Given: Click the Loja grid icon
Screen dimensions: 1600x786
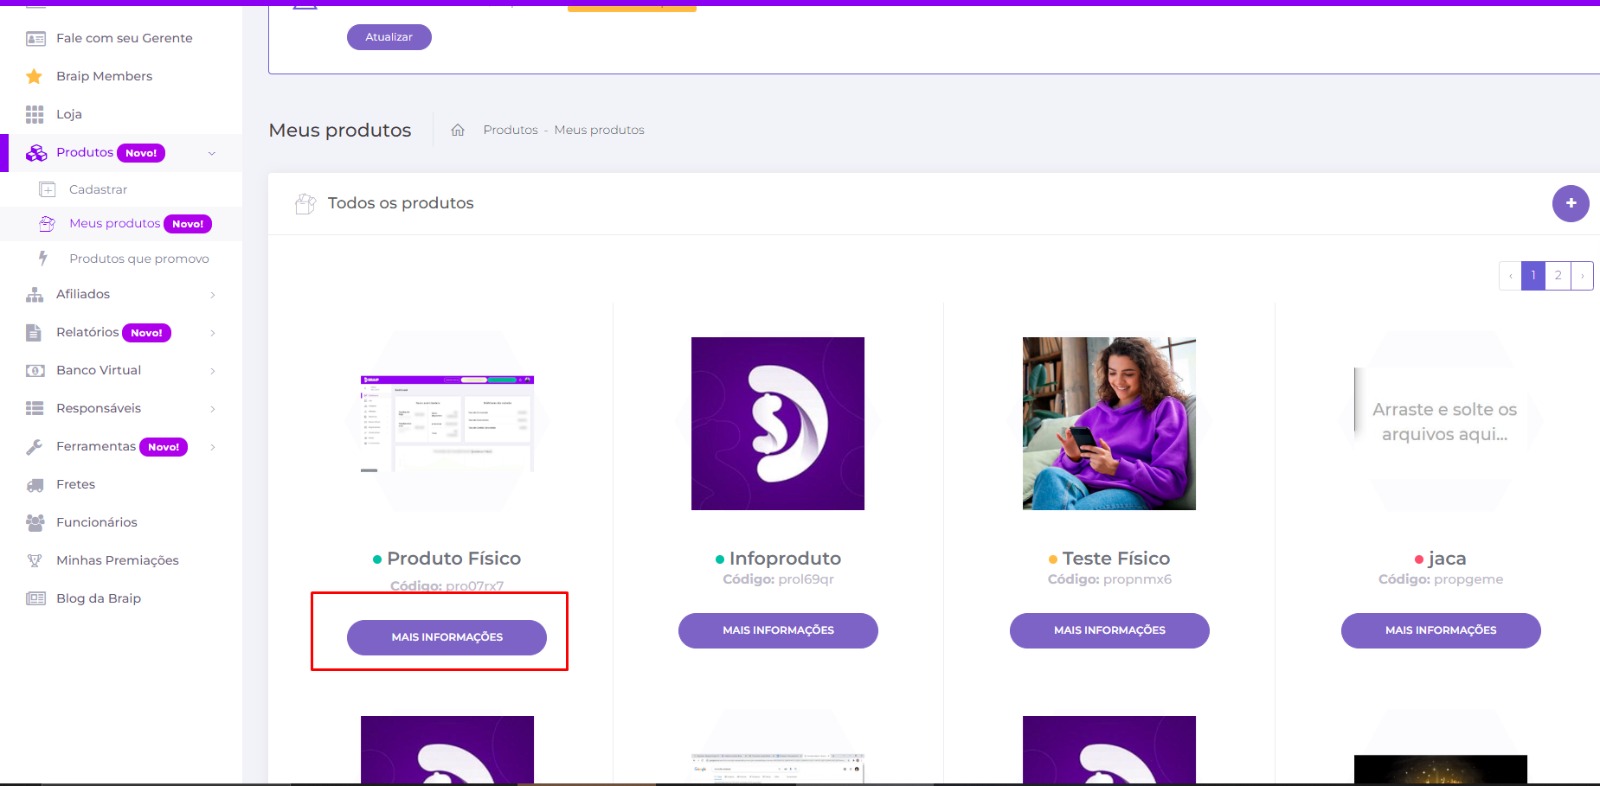Looking at the screenshot, I should pyautogui.click(x=35, y=115).
